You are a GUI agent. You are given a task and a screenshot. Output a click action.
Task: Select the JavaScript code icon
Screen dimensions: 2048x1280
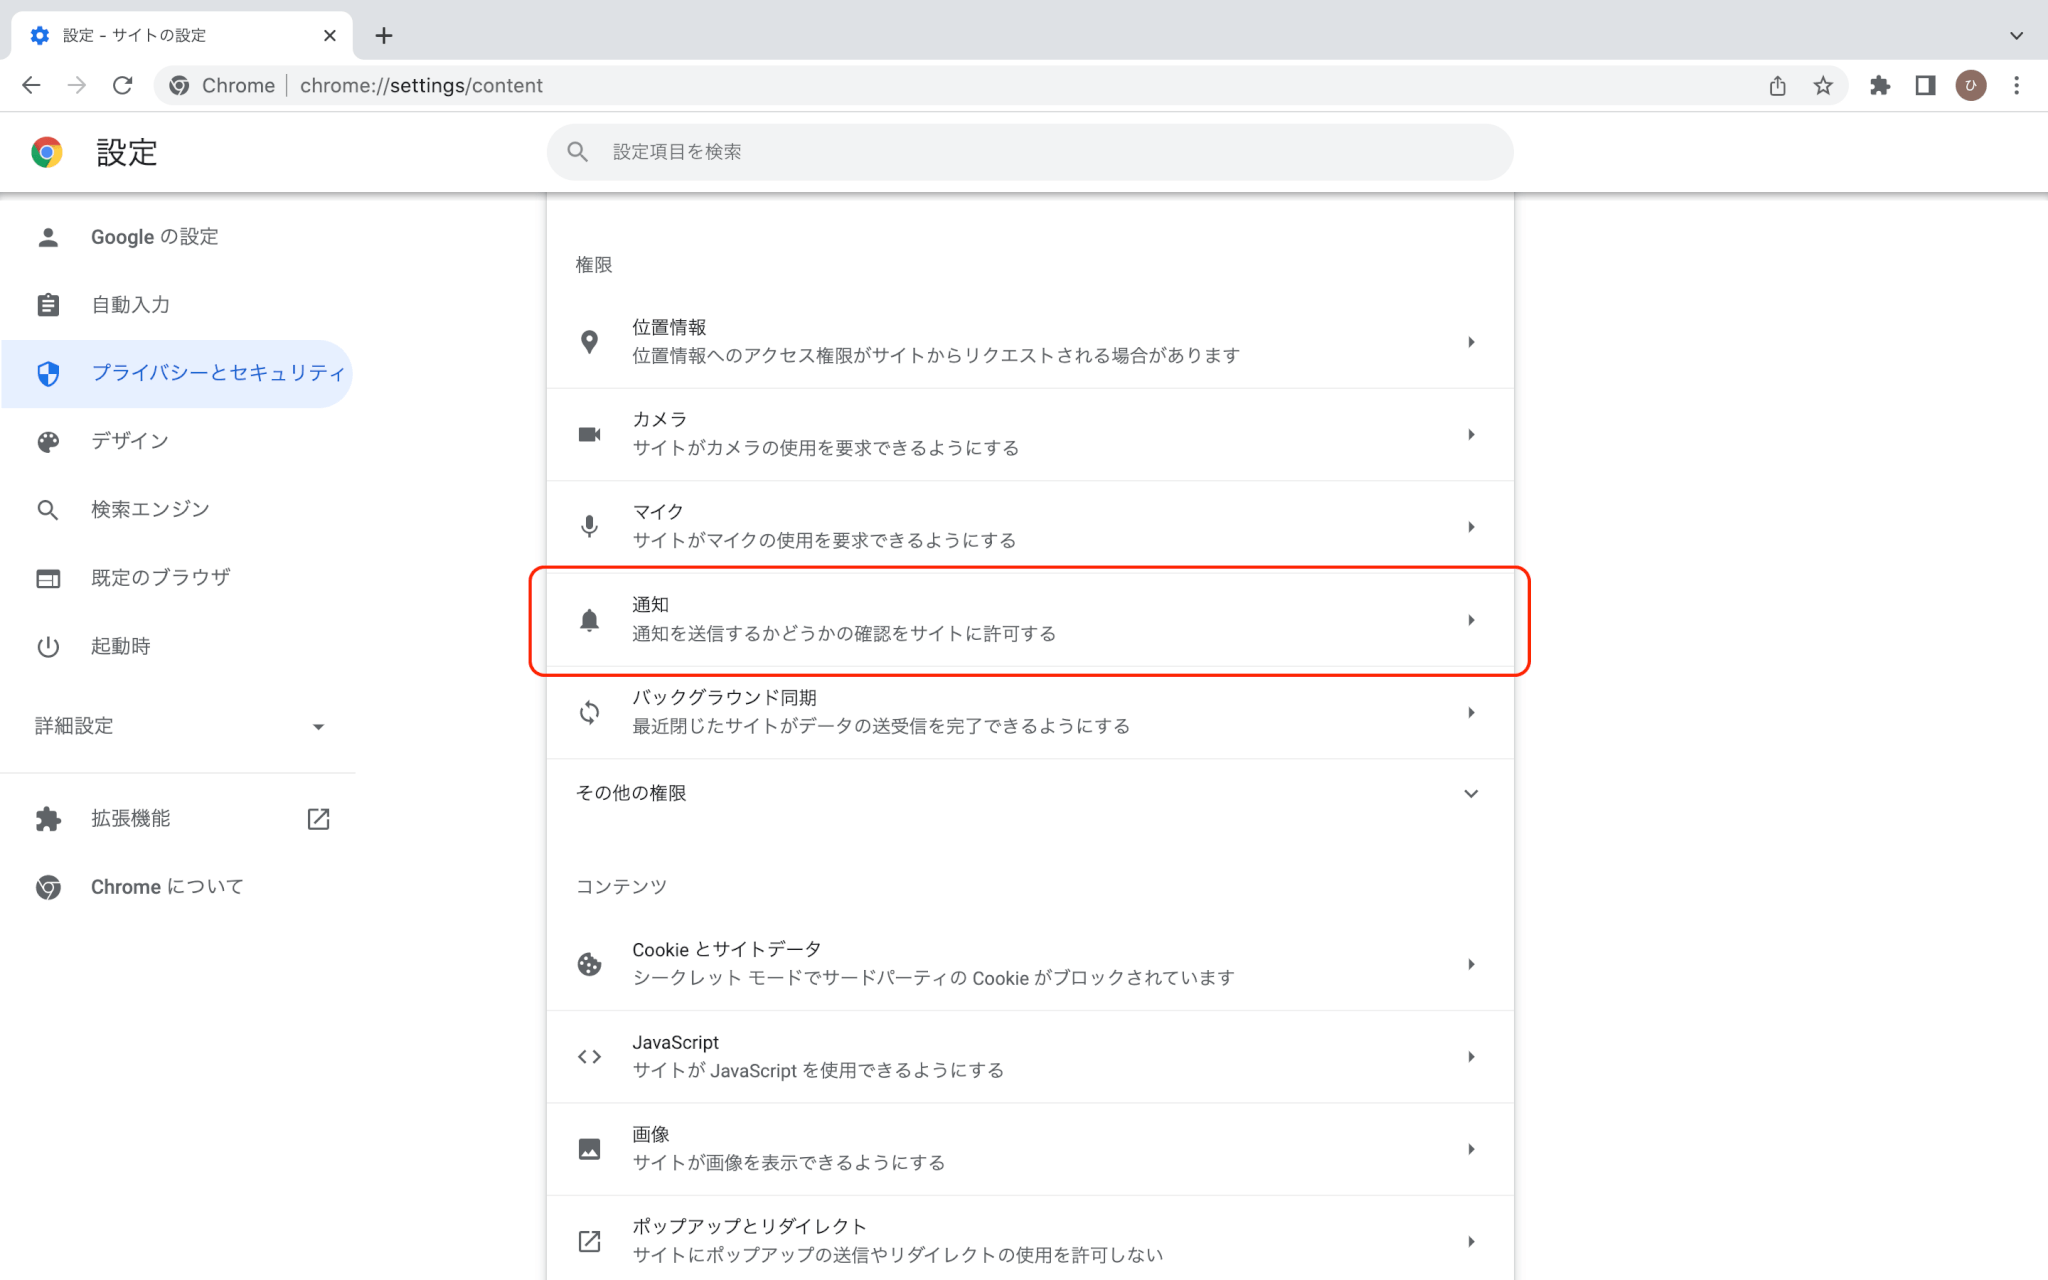[590, 1056]
